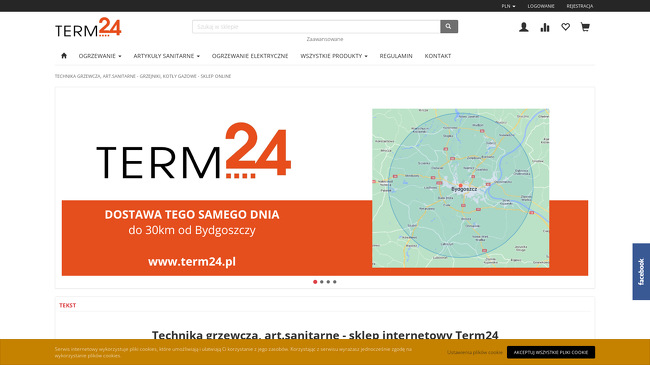The width and height of the screenshot is (650, 365).
Task: Expand the PLN currency dropdown
Action: tap(508, 6)
